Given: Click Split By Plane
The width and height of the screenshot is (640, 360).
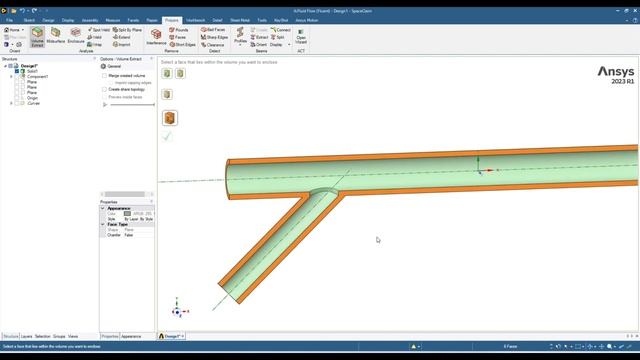Looking at the screenshot, I should (127, 30).
